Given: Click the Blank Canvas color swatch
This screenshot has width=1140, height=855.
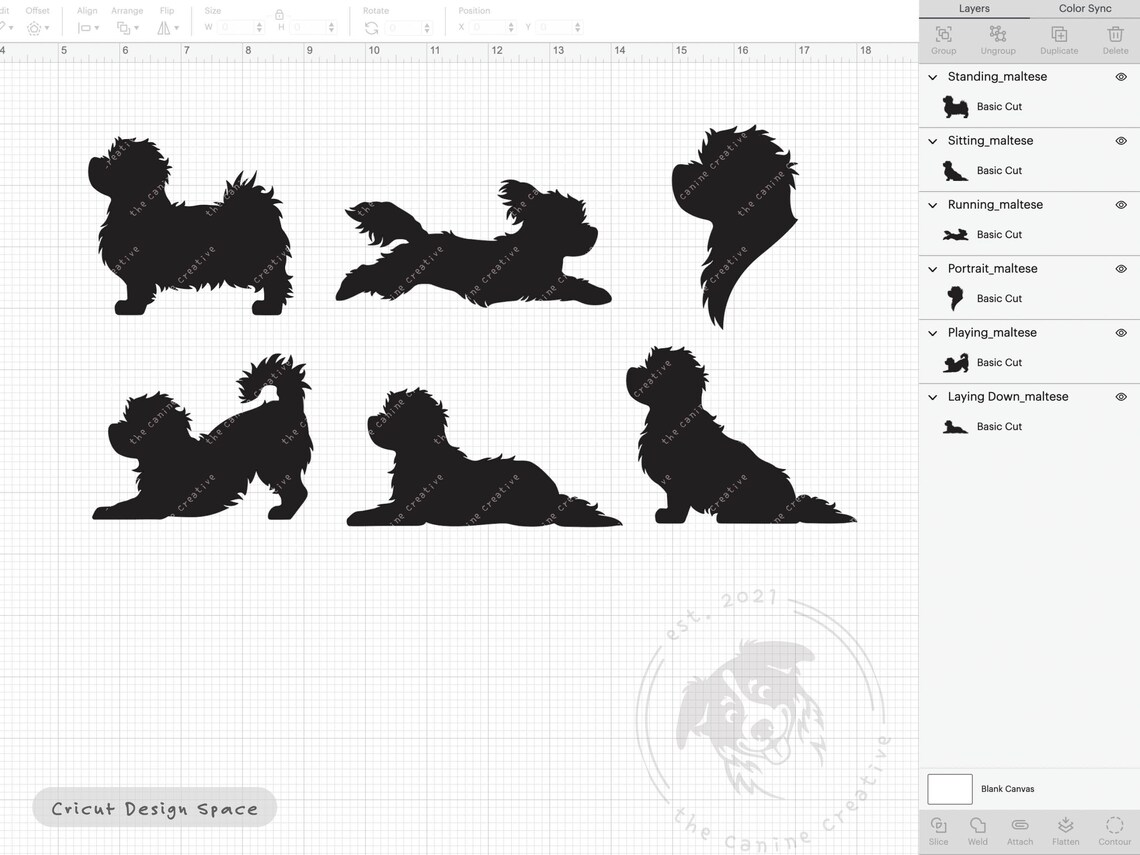Looking at the screenshot, I should coord(949,789).
